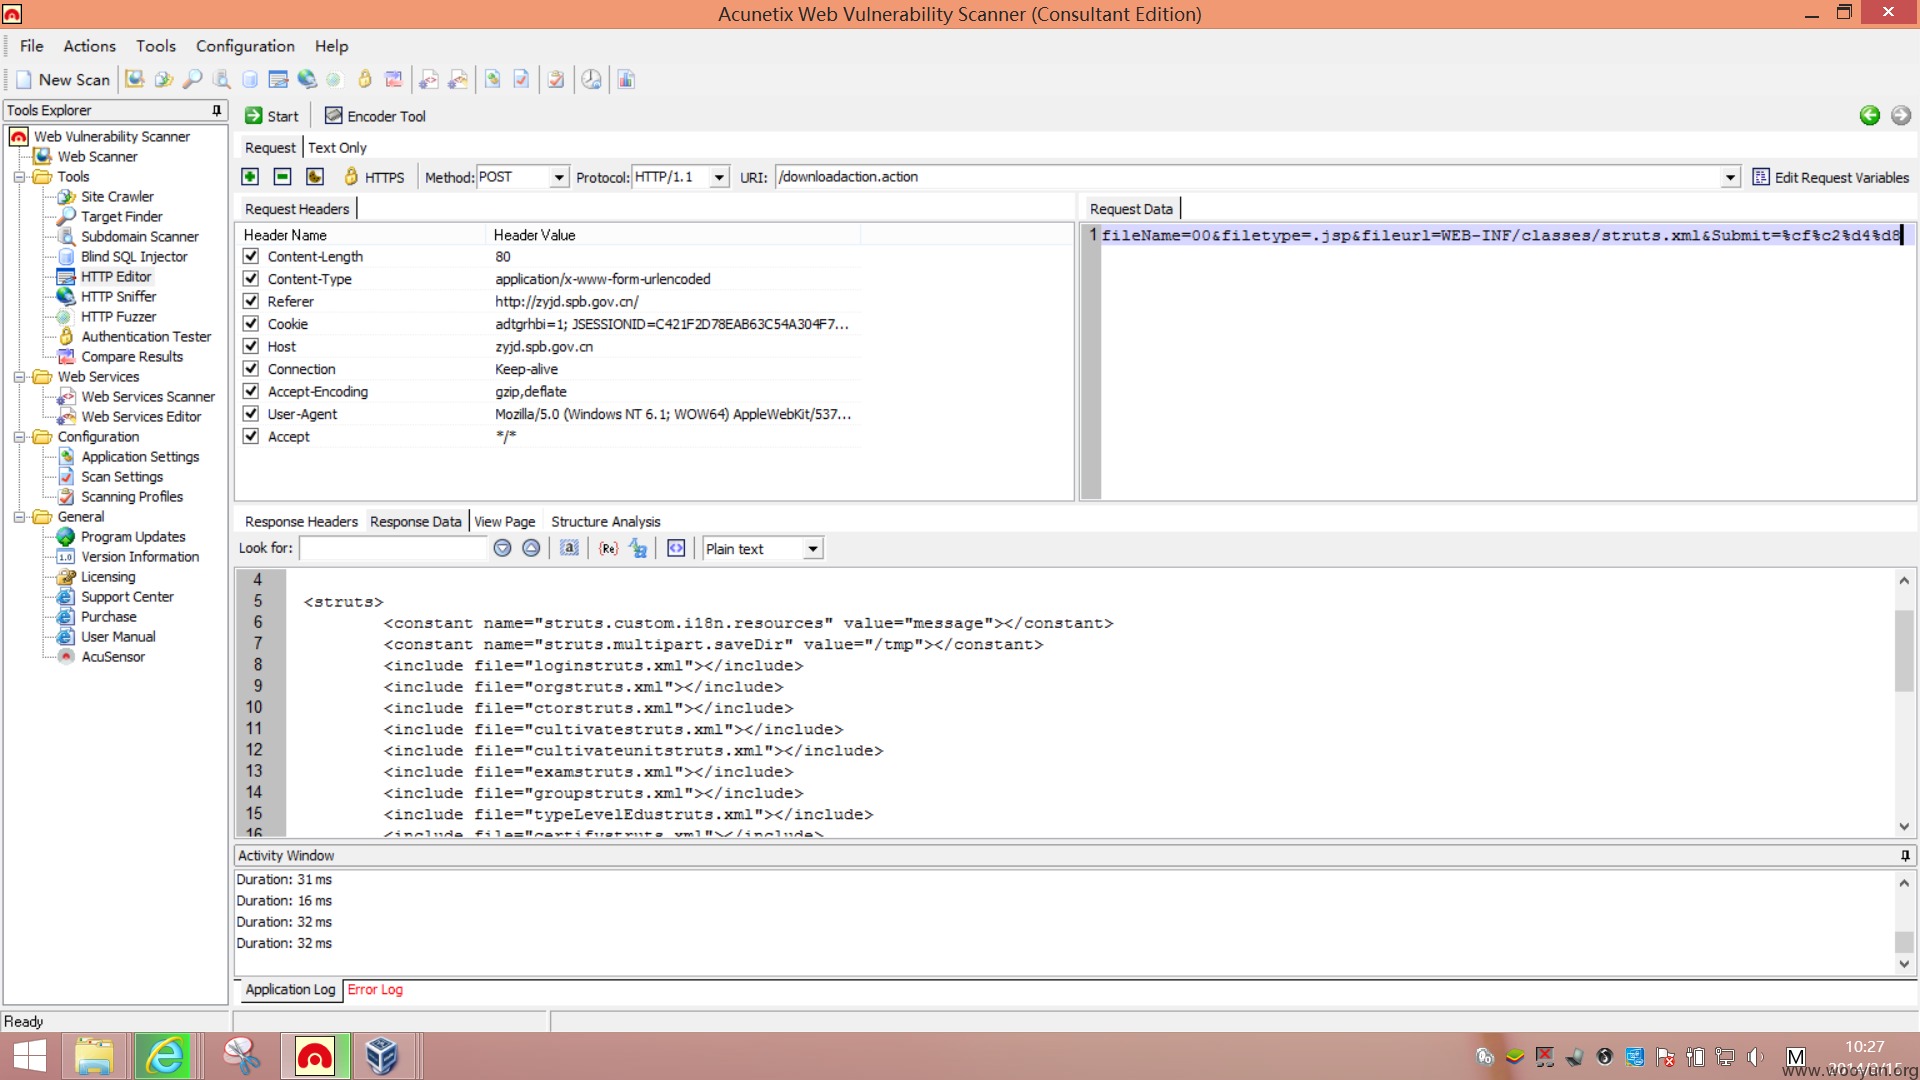1920x1080 pixels.
Task: Select HTTP Fuzzer in Tools Explorer
Action: pyautogui.click(x=118, y=316)
